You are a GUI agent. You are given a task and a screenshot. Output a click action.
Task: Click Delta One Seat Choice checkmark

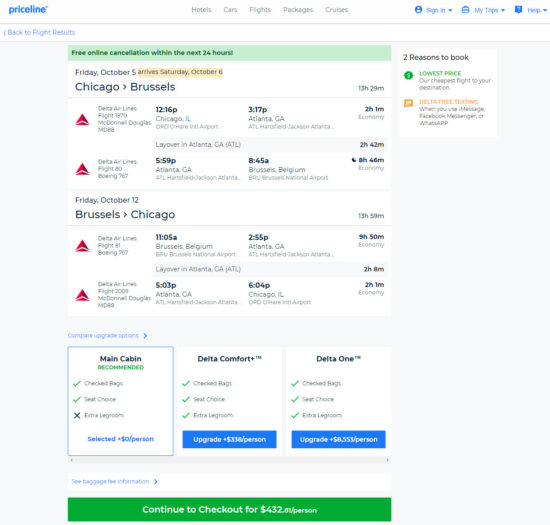coord(295,399)
